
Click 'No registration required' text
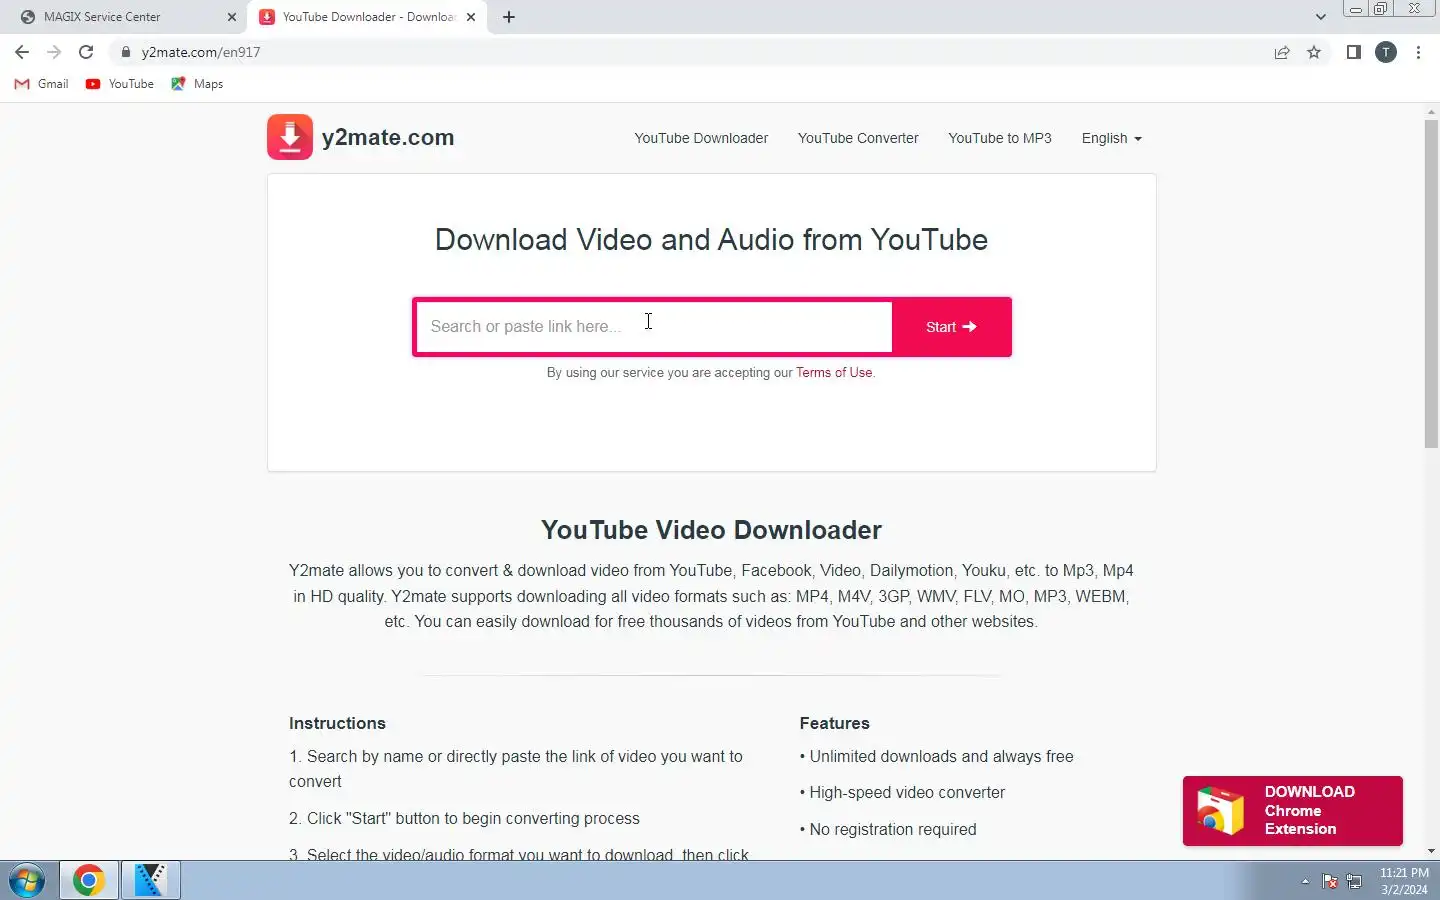tap(893, 830)
